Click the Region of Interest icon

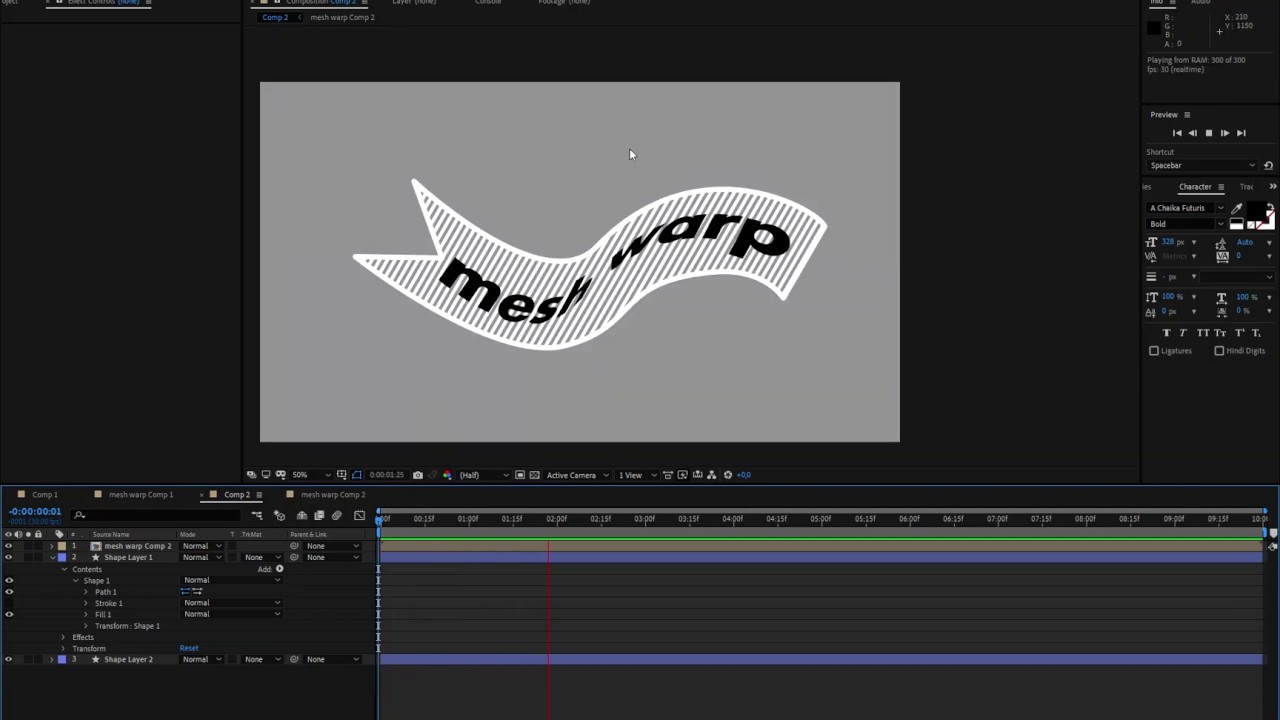[520, 475]
